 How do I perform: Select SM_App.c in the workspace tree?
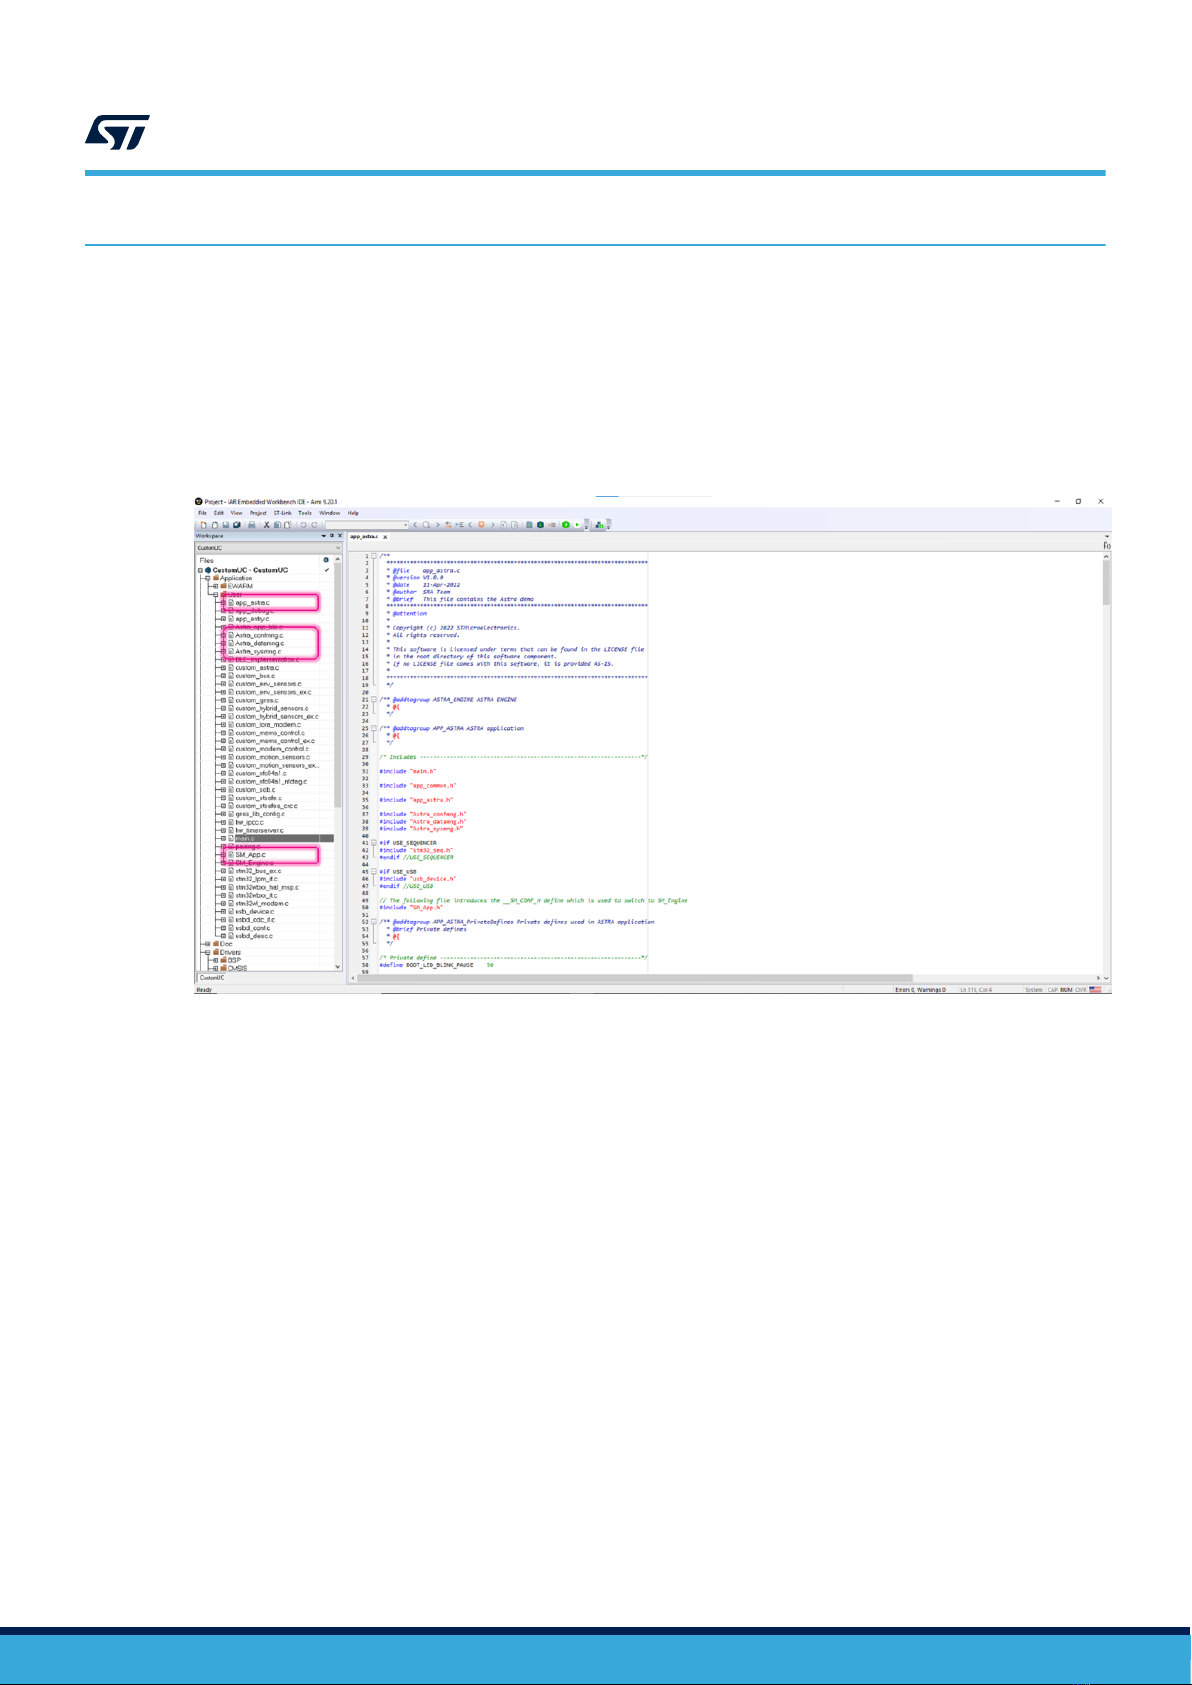click(x=250, y=855)
